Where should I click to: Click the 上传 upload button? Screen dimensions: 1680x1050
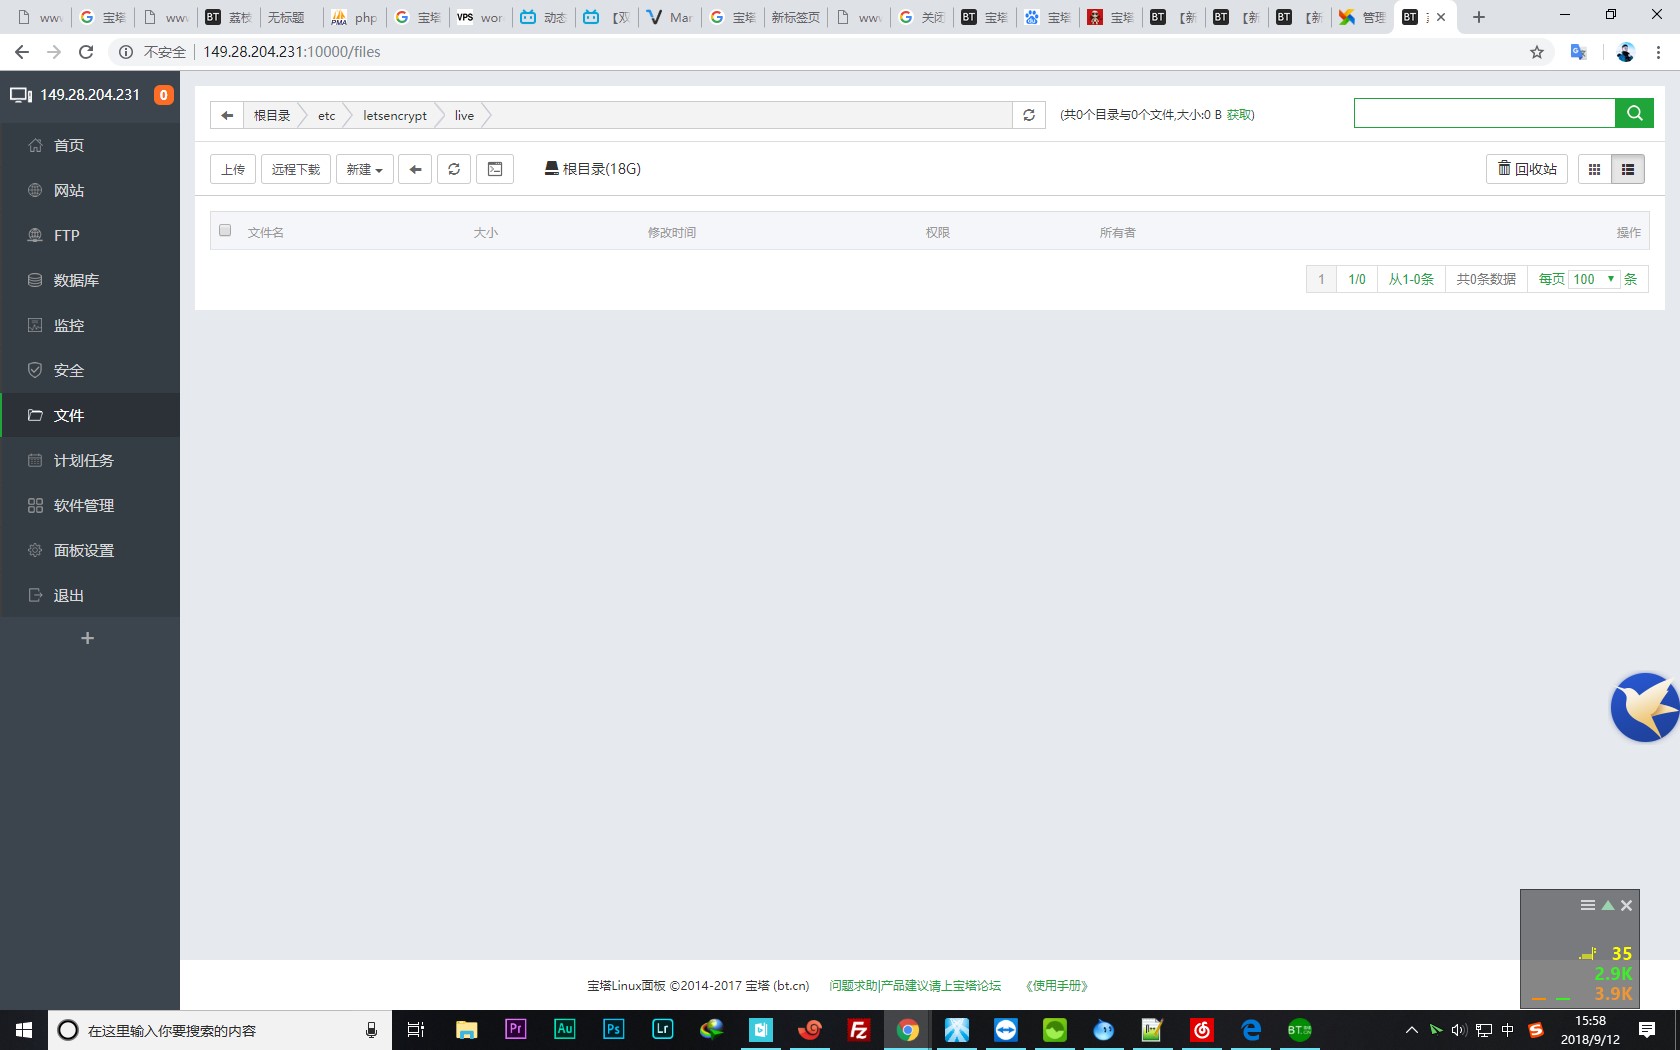(x=233, y=169)
